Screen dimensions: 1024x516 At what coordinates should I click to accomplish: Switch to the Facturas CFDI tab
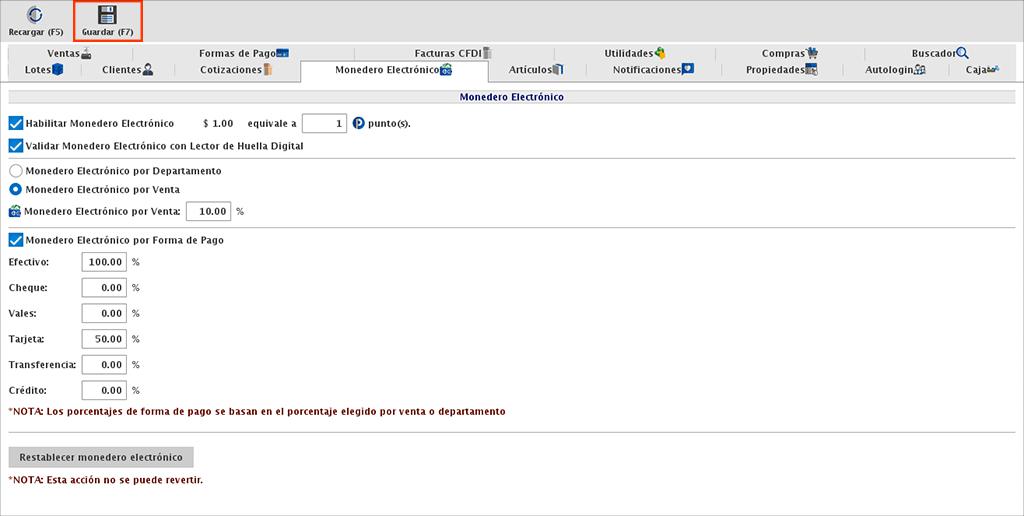(x=453, y=53)
